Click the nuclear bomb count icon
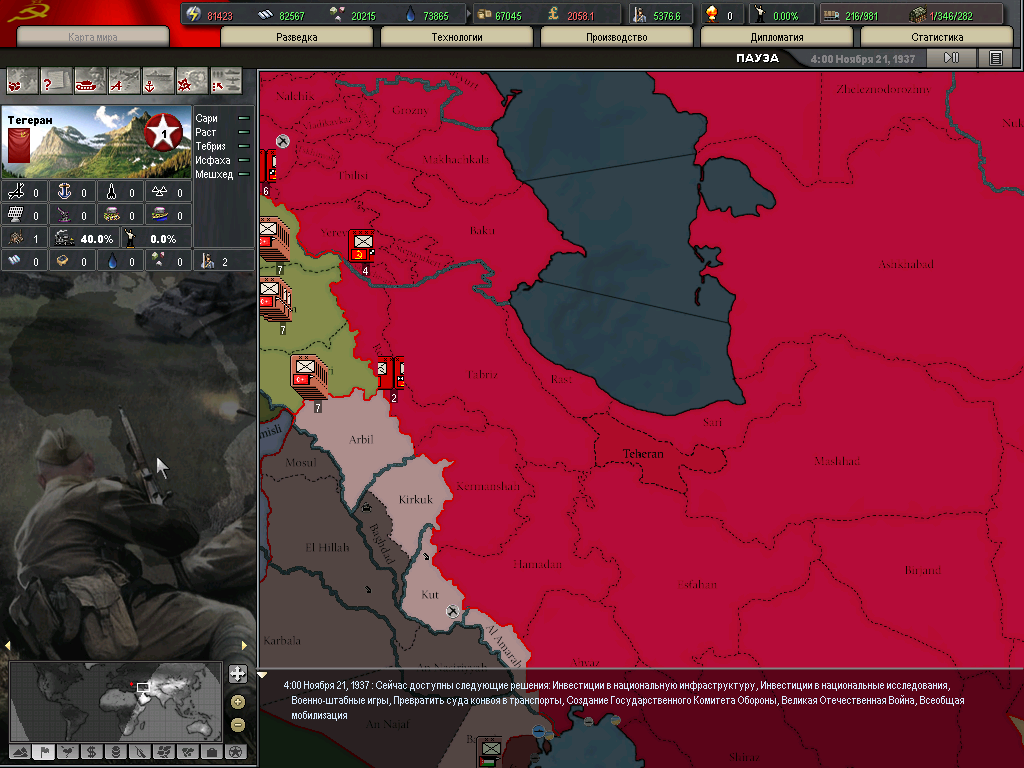1024x768 pixels. [x=712, y=14]
